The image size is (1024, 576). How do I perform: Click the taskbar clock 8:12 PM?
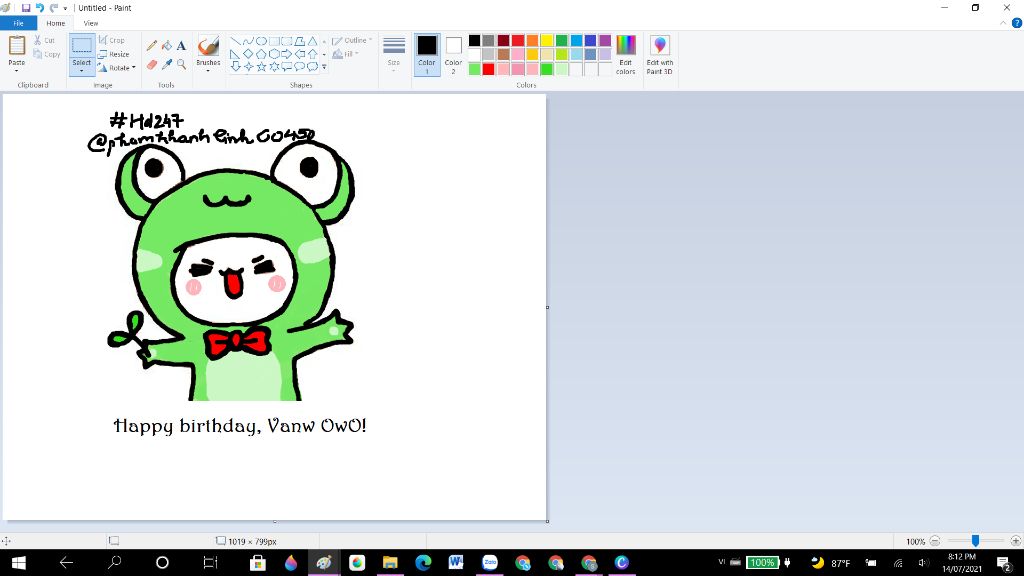point(961,562)
